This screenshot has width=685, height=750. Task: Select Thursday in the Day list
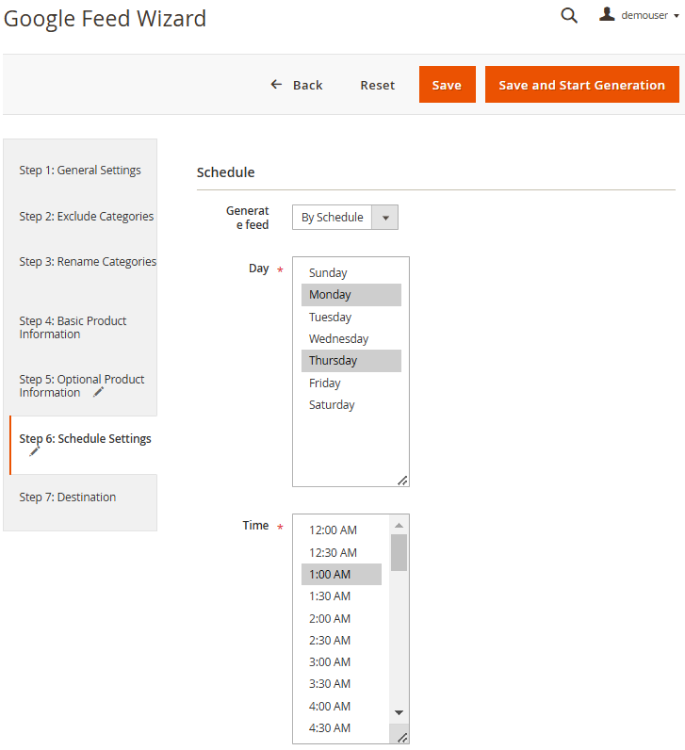(x=351, y=361)
